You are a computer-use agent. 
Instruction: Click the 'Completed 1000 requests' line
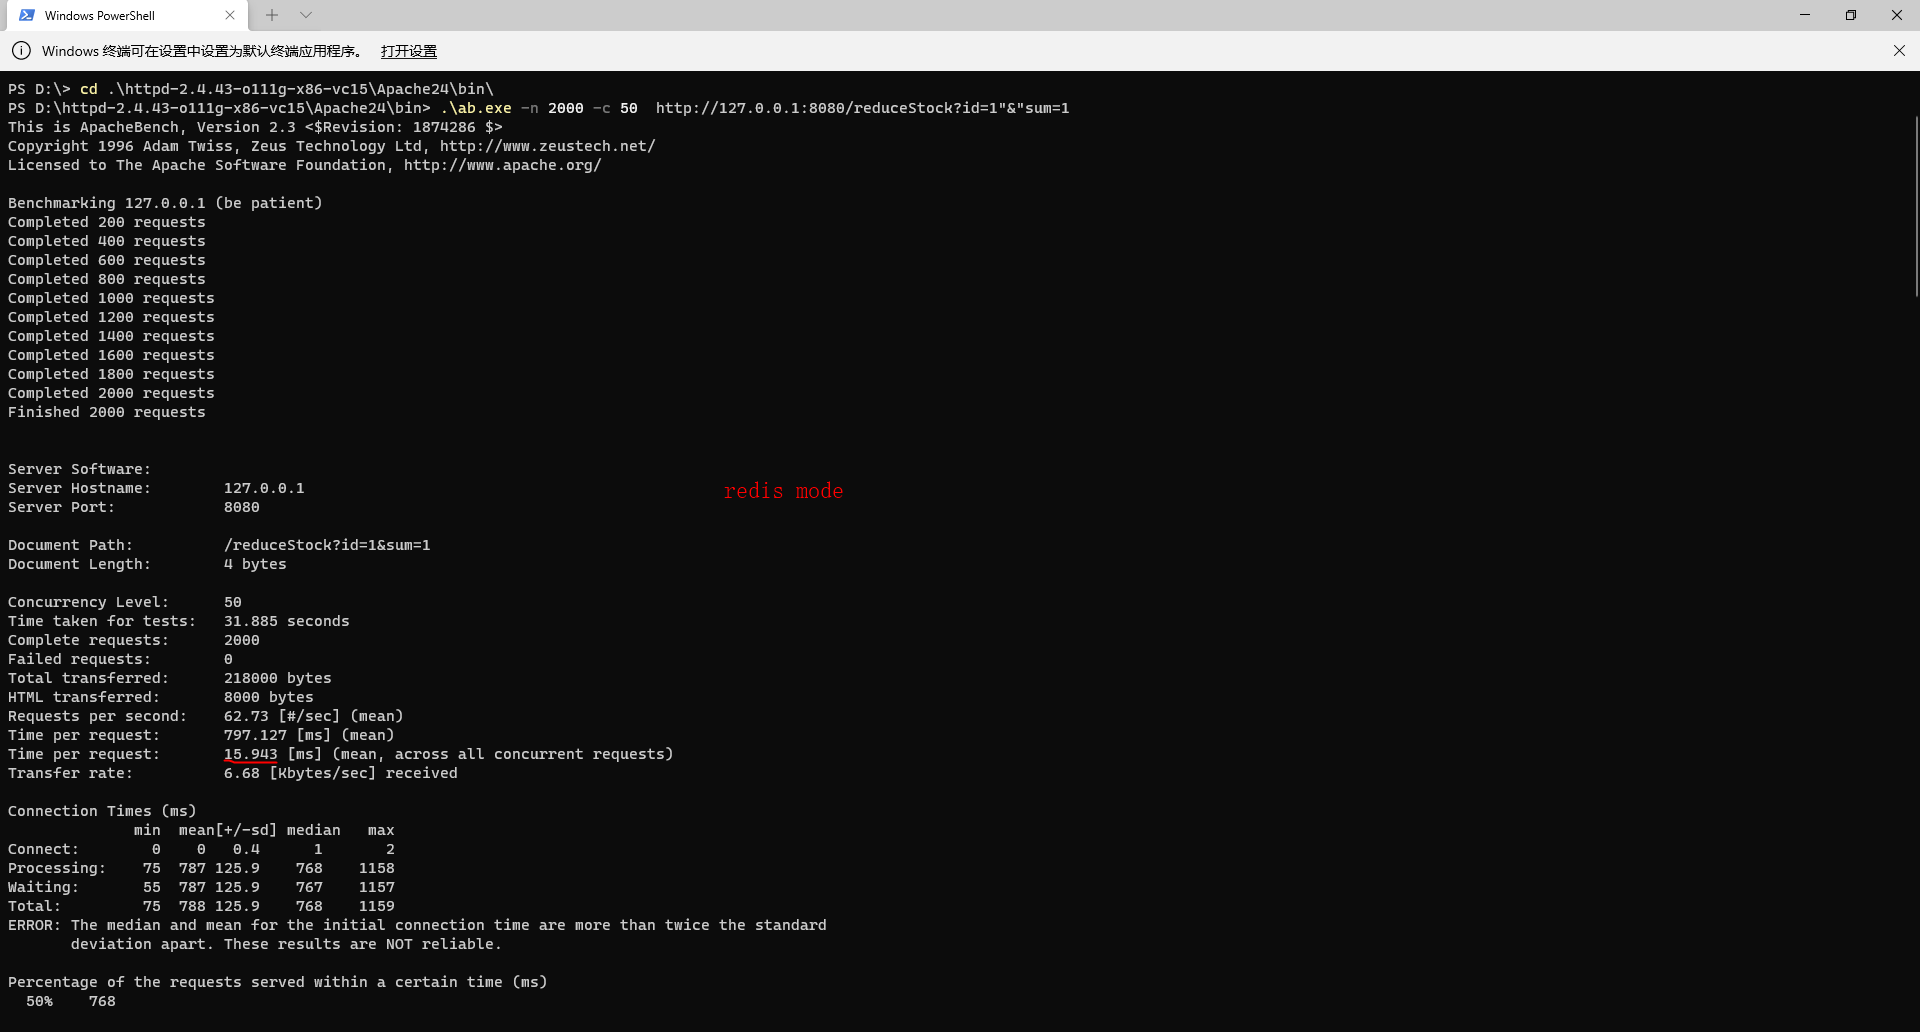(x=111, y=298)
